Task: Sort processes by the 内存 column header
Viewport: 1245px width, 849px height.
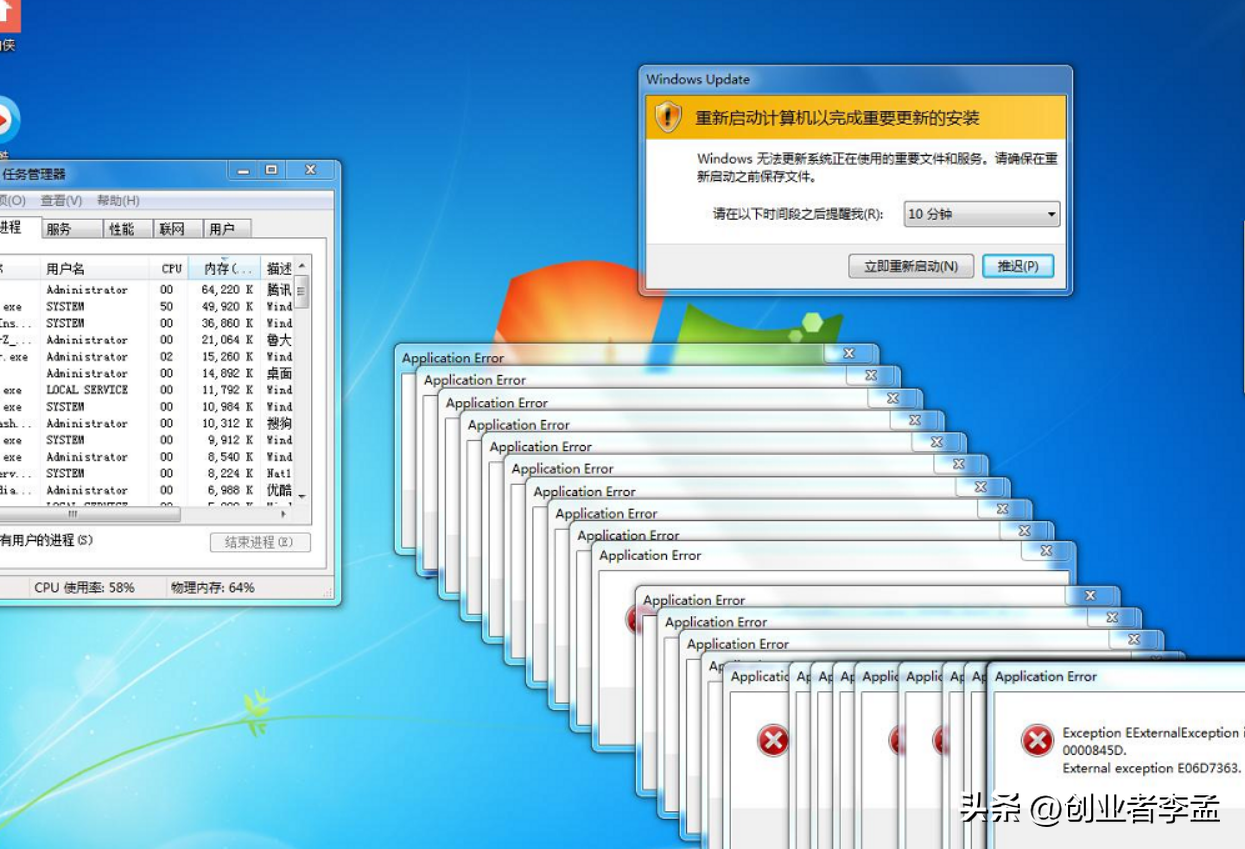Action: point(225,268)
